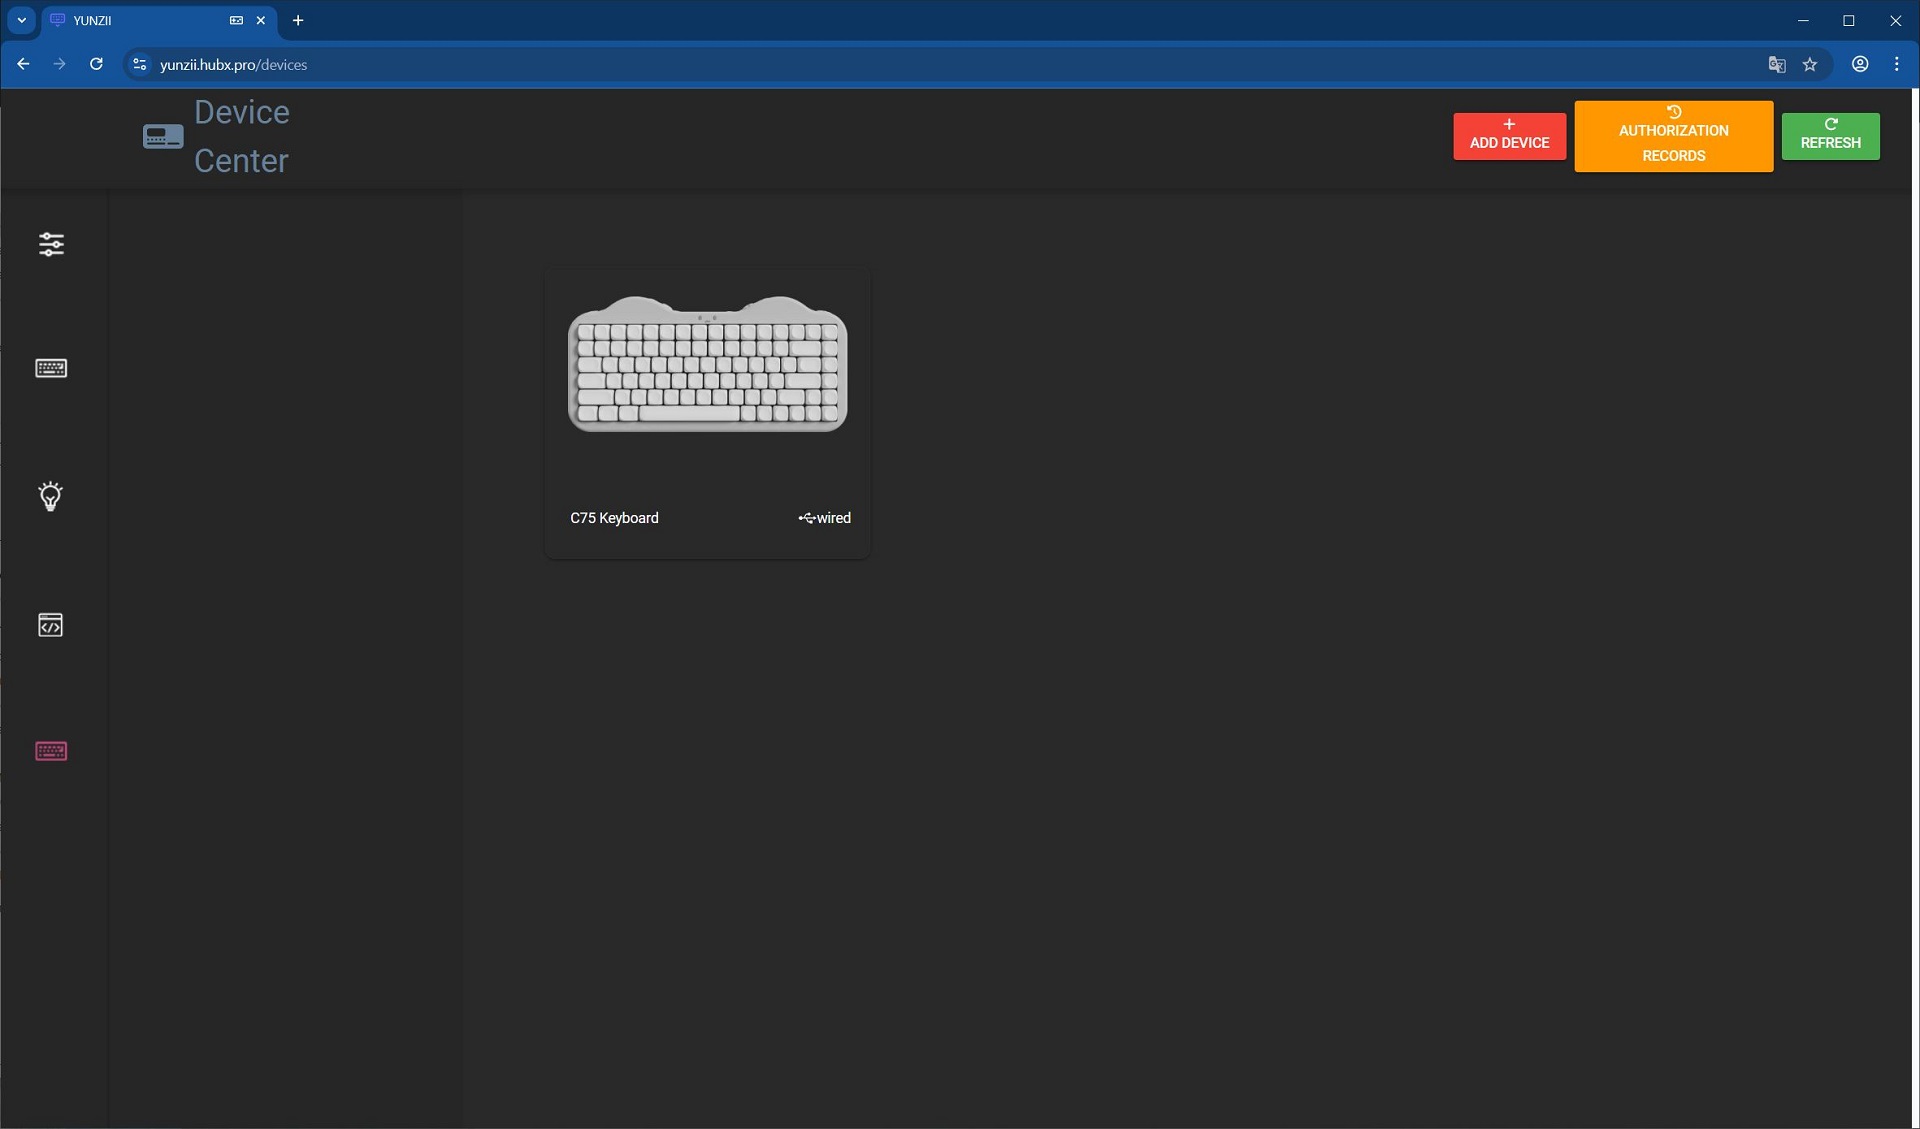Viewport: 1920px width, 1129px height.
Task: Open the keyboard key mapping sidebar icon
Action: click(51, 368)
